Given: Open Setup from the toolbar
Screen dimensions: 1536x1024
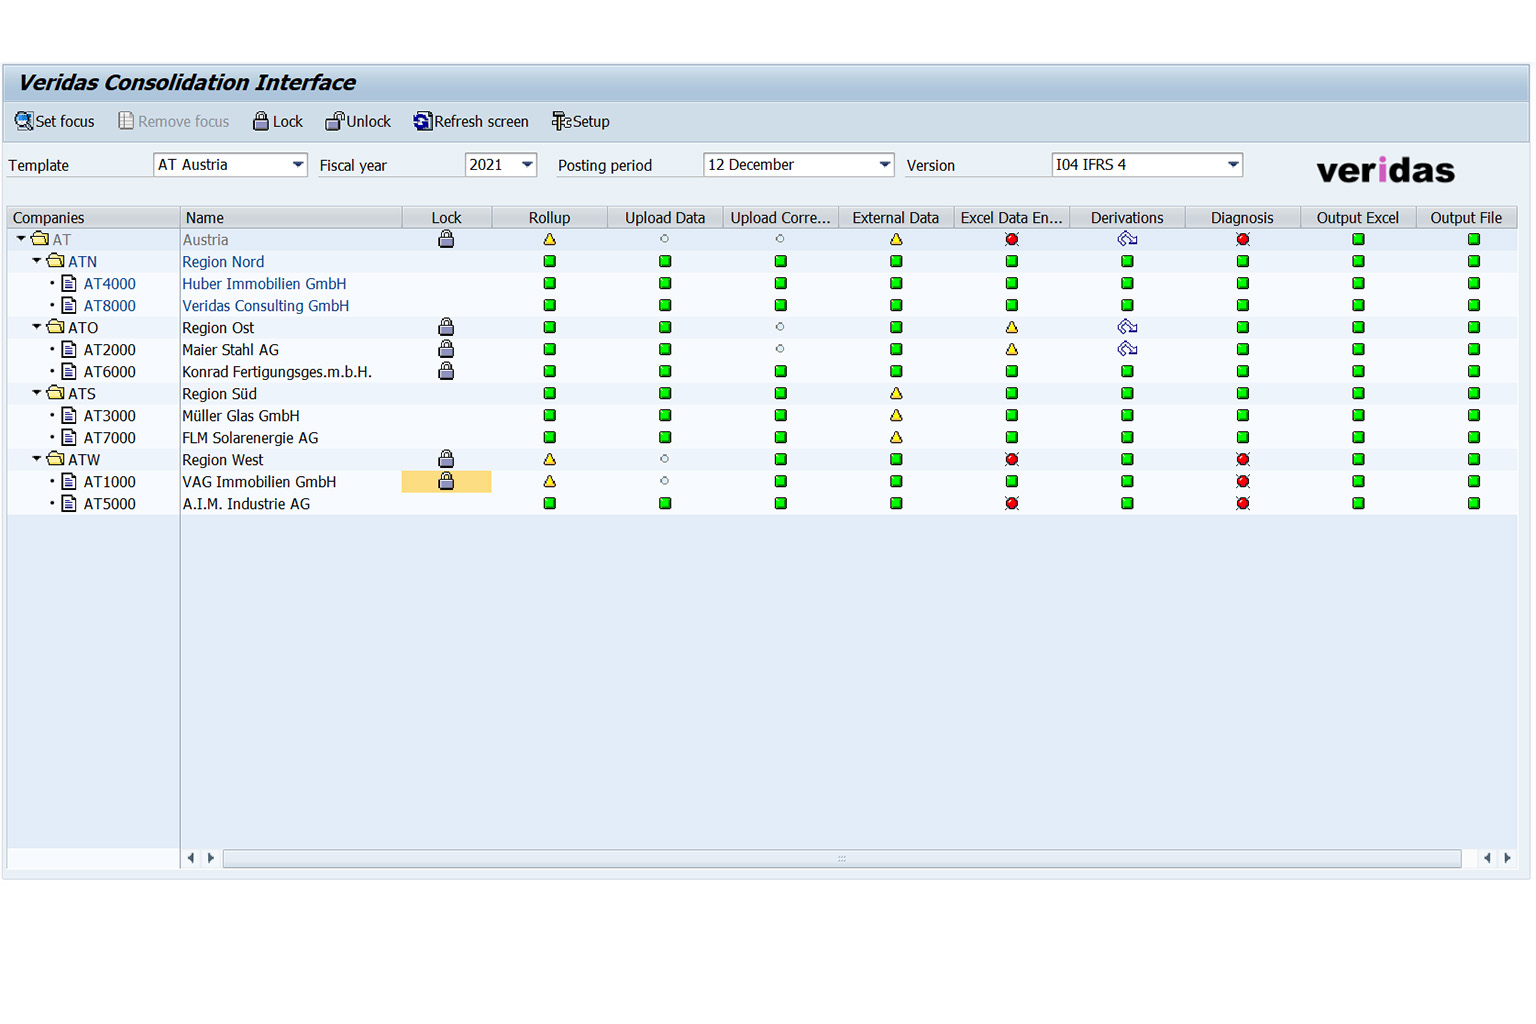Looking at the screenshot, I should [x=561, y=122].
